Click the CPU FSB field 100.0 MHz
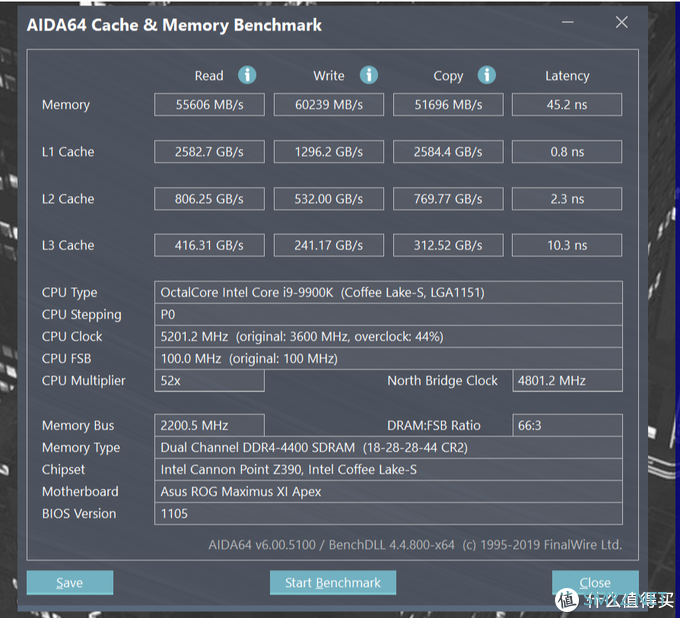Image resolution: width=680 pixels, height=618 pixels. point(388,359)
